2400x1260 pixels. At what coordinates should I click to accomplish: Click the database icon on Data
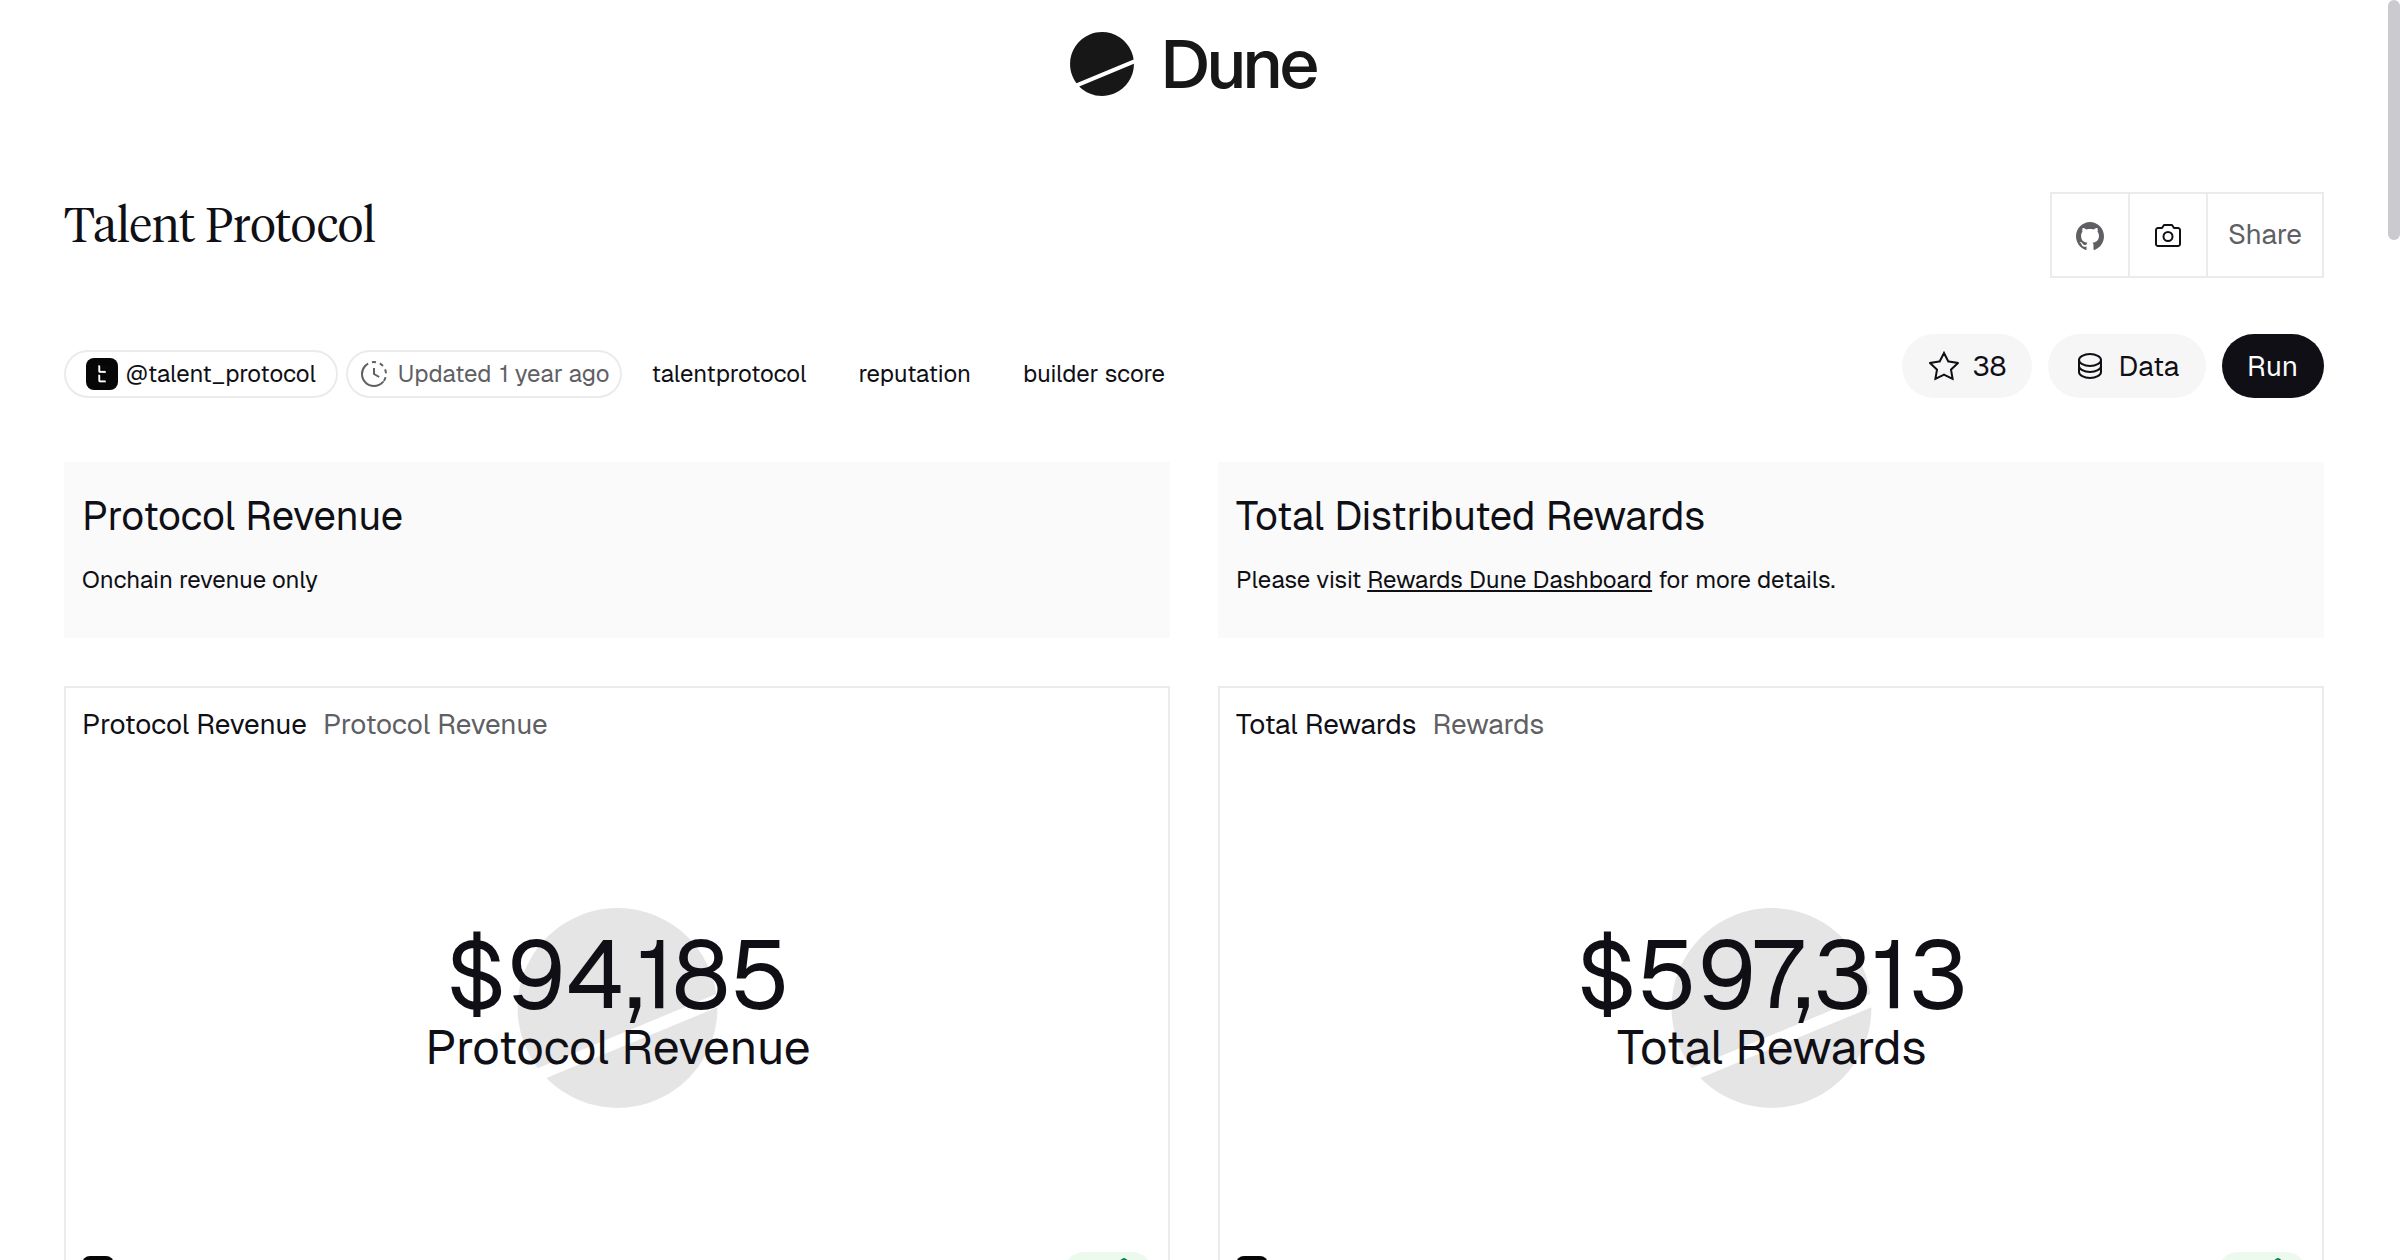tap(2089, 367)
